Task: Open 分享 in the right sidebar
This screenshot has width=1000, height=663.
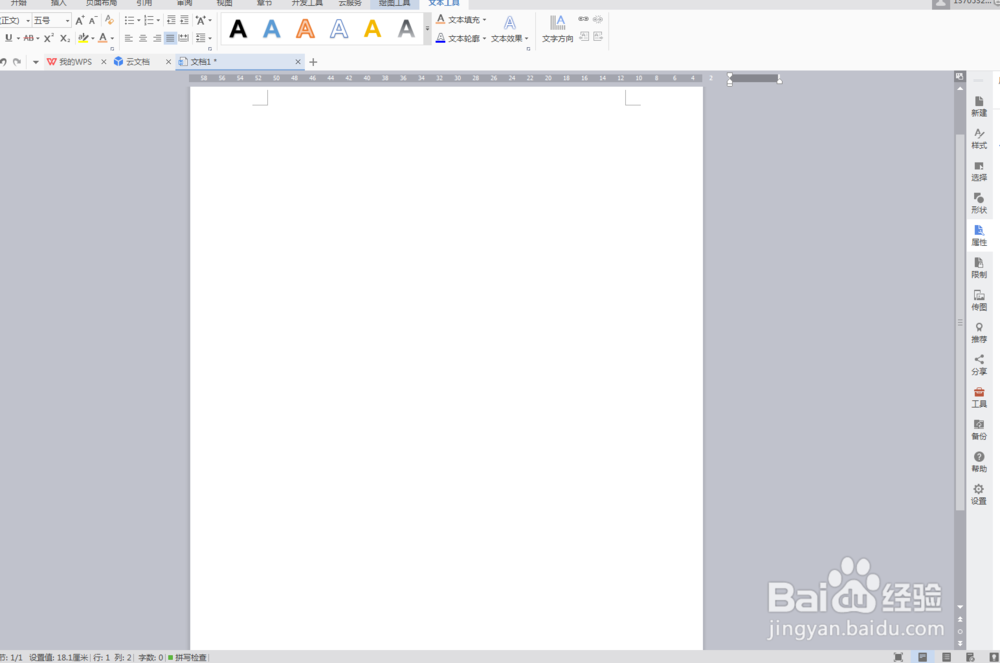Action: [979, 365]
